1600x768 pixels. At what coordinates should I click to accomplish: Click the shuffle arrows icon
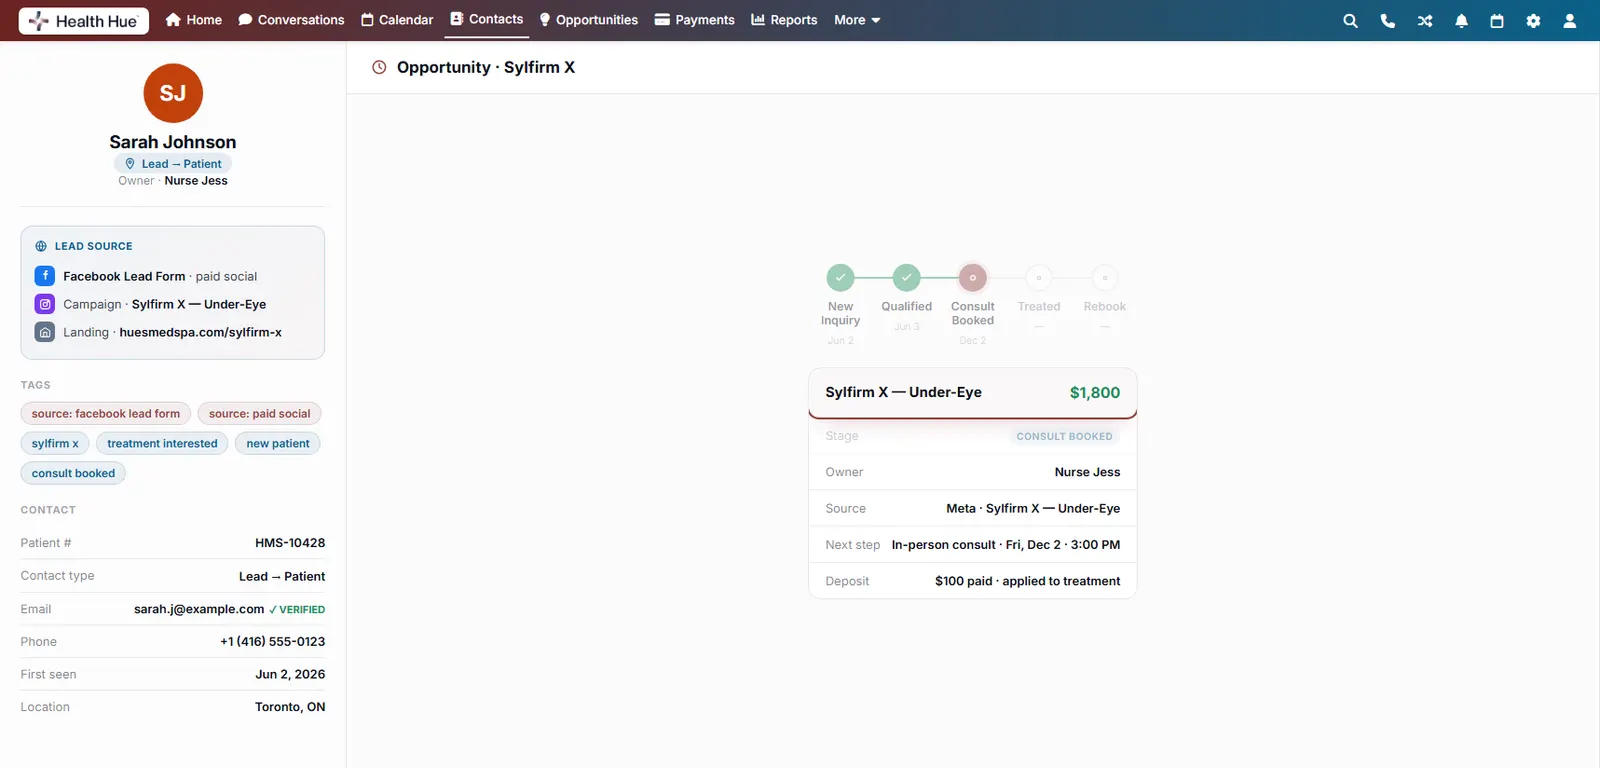point(1425,20)
